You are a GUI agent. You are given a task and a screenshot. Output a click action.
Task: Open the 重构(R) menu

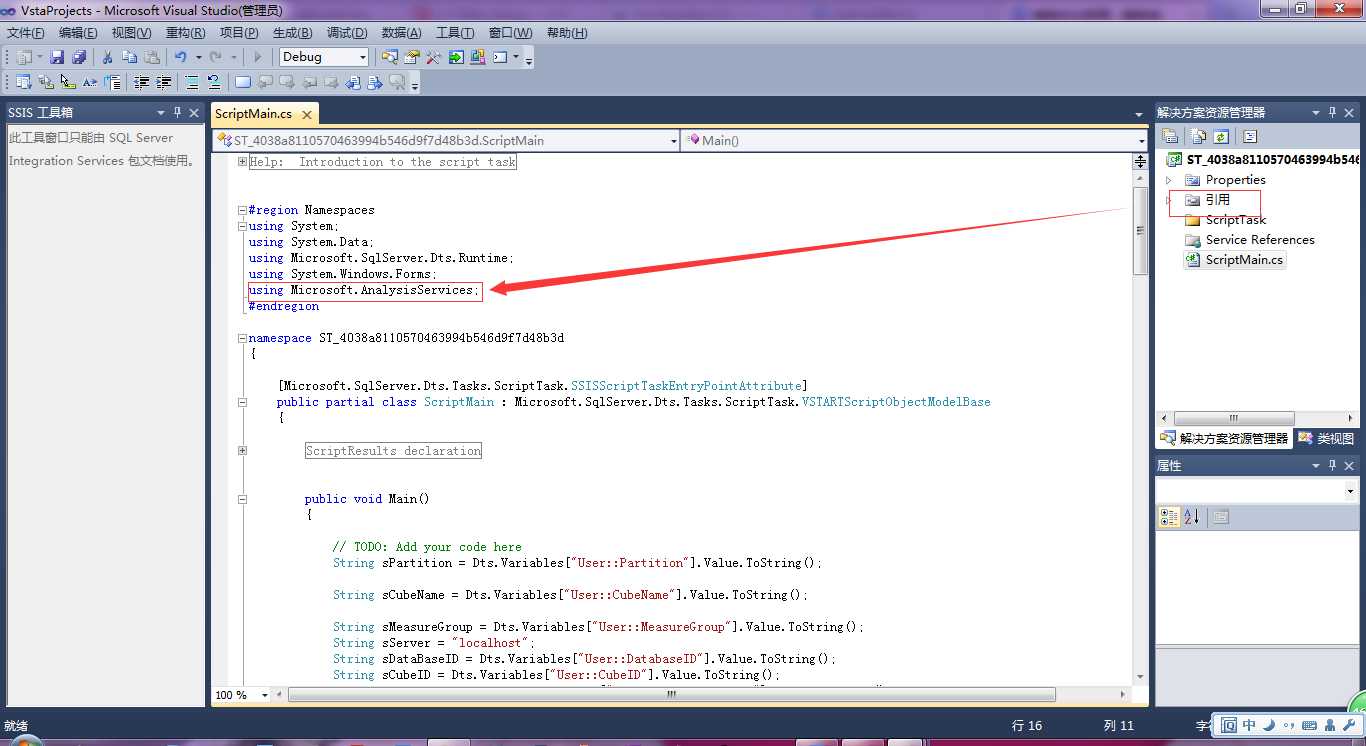point(186,33)
